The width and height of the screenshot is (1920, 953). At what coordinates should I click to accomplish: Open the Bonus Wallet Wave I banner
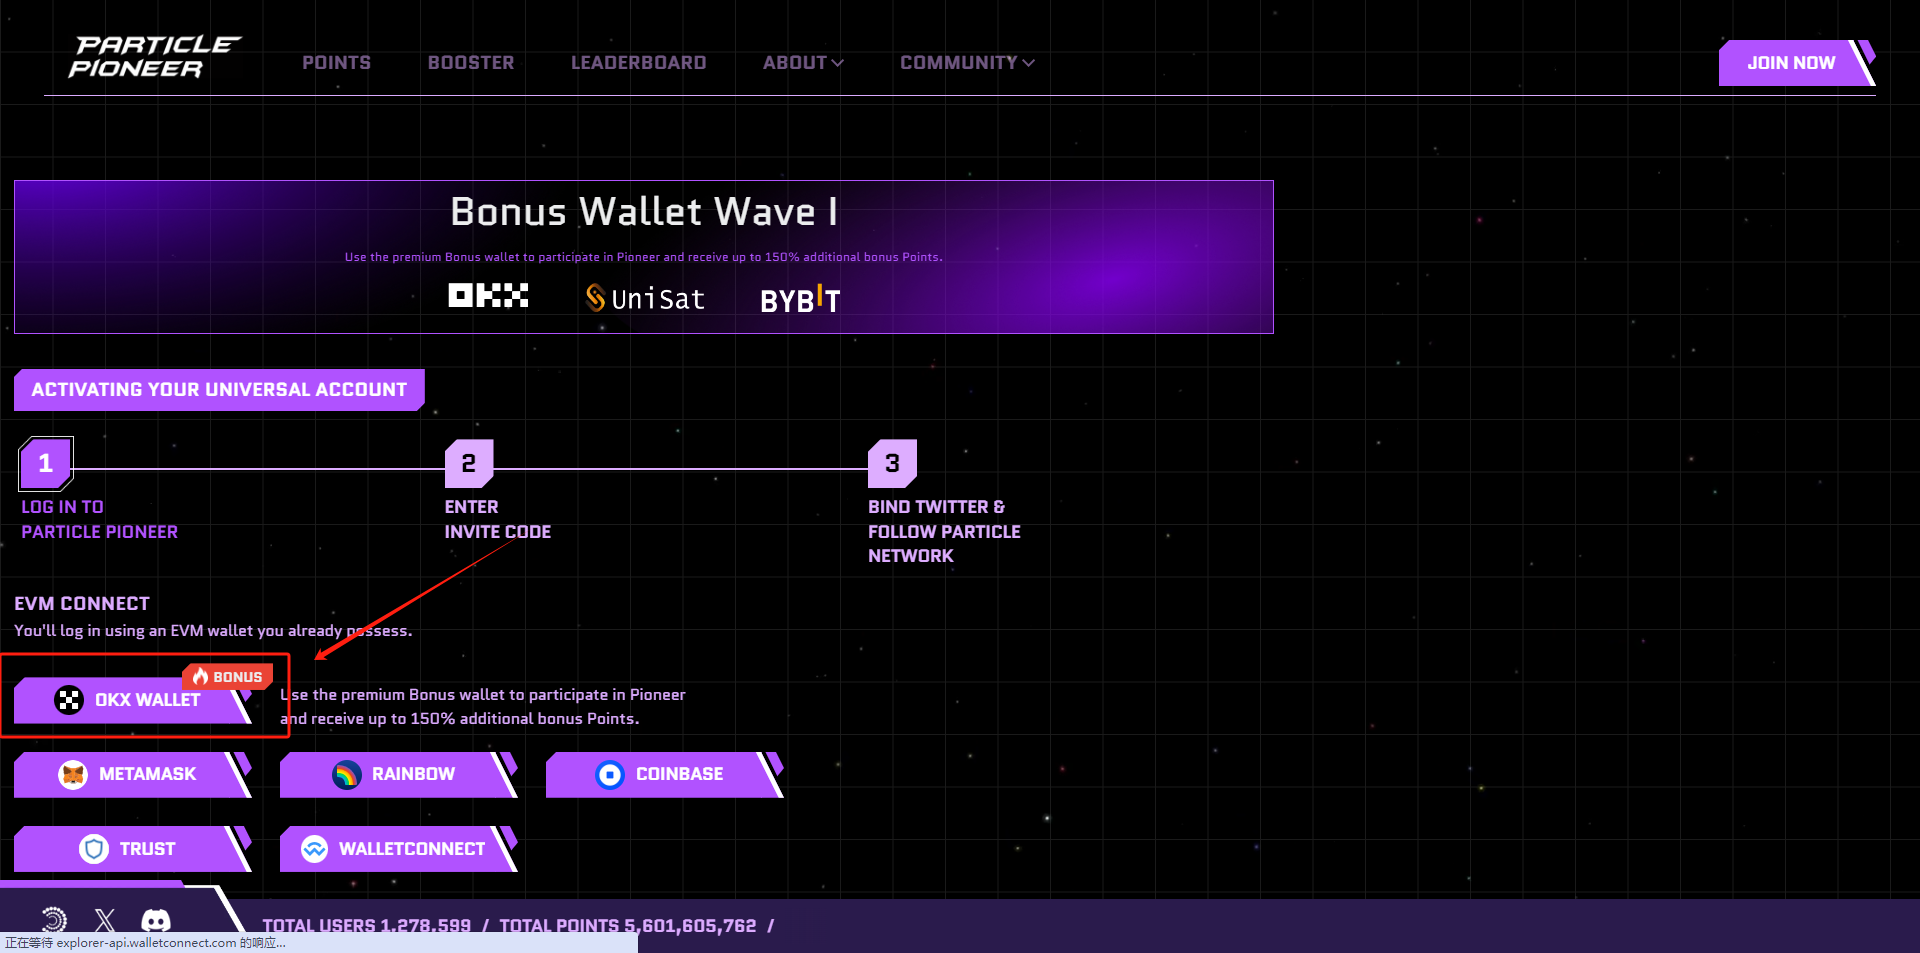(643, 257)
